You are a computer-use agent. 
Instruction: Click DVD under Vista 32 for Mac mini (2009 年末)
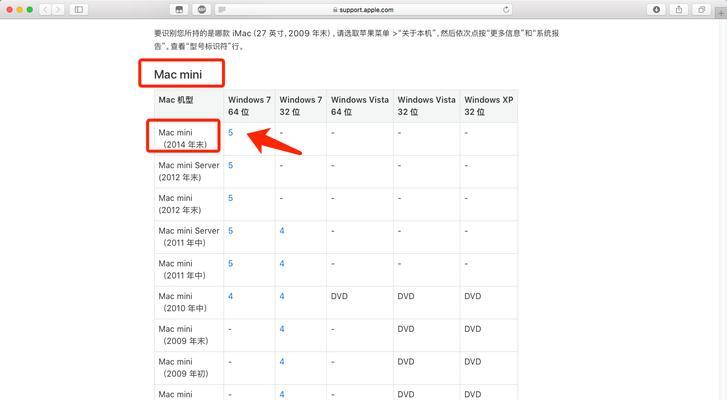[x=406, y=329]
